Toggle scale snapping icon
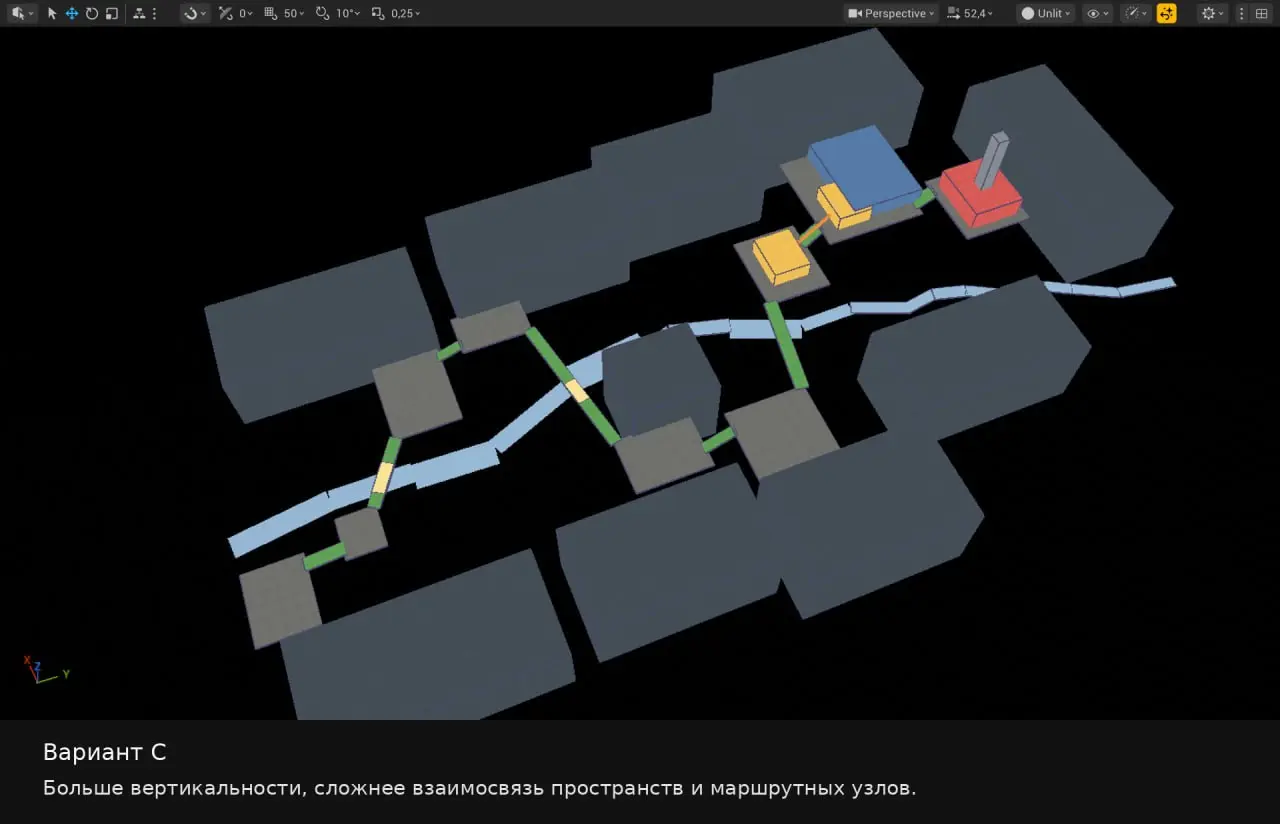 click(377, 14)
